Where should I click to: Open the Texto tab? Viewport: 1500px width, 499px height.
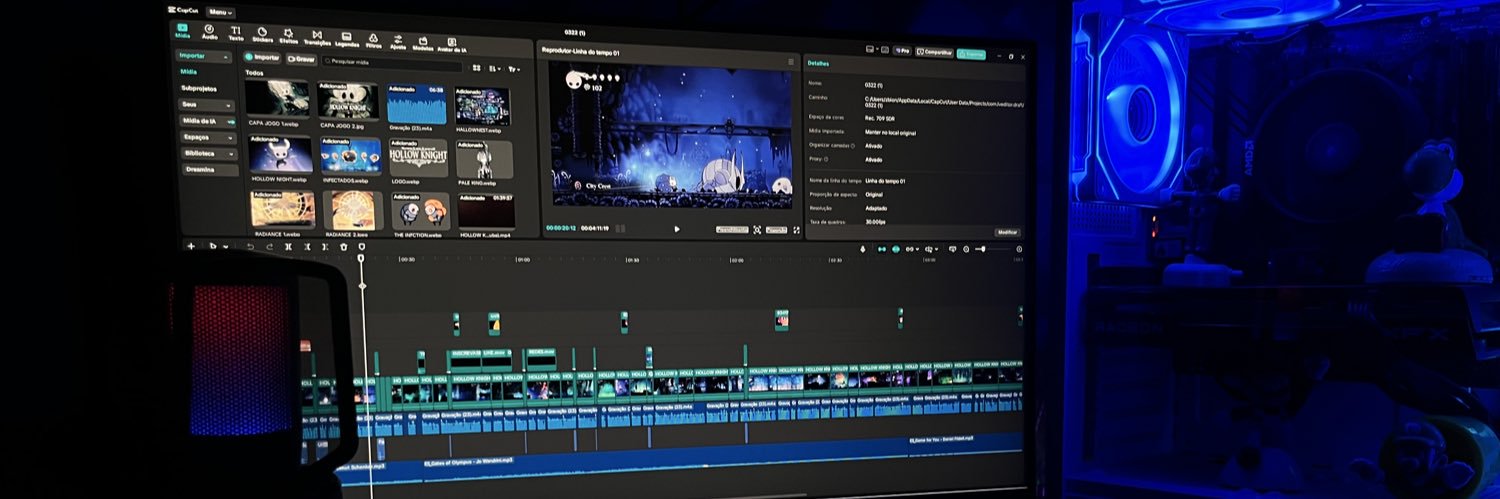click(x=236, y=34)
